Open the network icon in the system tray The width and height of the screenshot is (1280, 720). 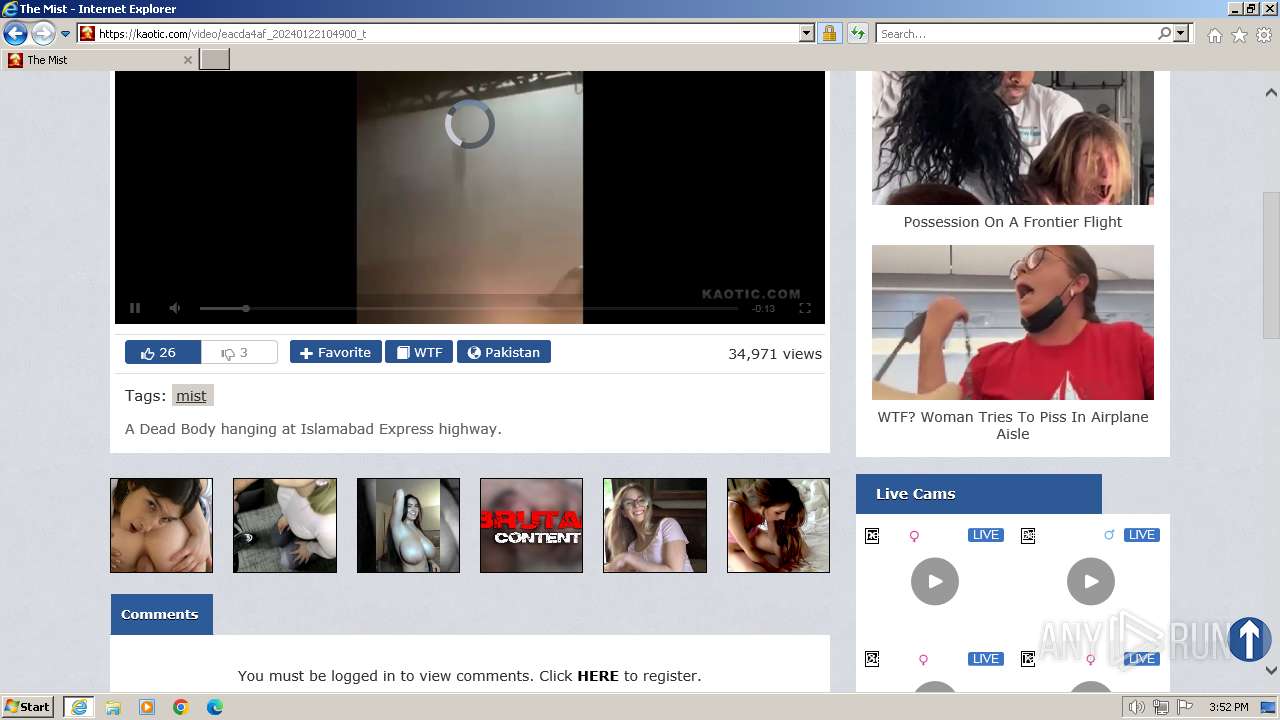point(1160,708)
